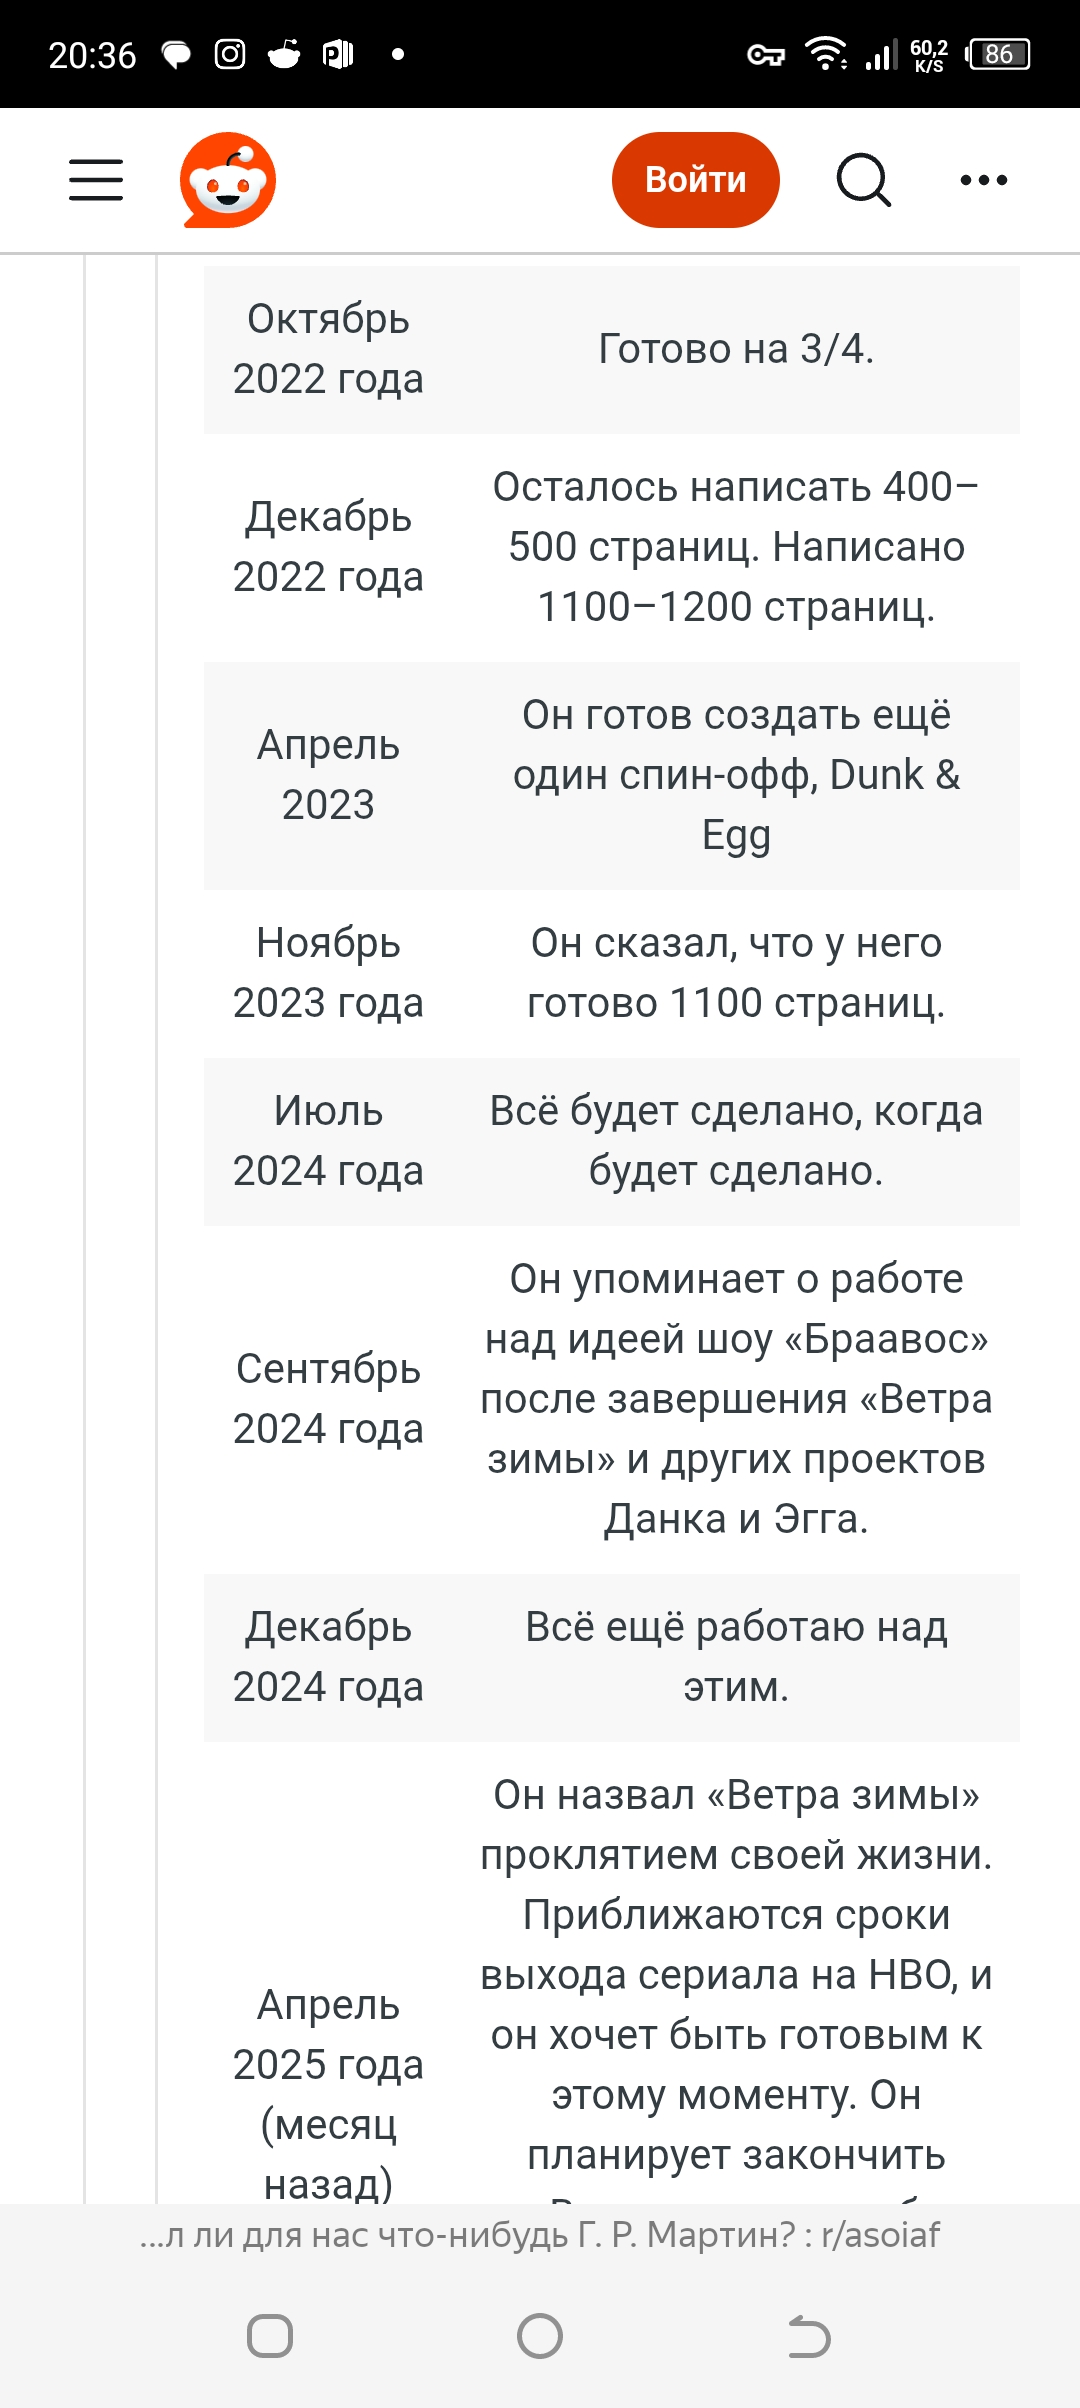Tap the Reddit Snoo logo
Viewport: 1080px width, 2408px height.
tap(228, 180)
